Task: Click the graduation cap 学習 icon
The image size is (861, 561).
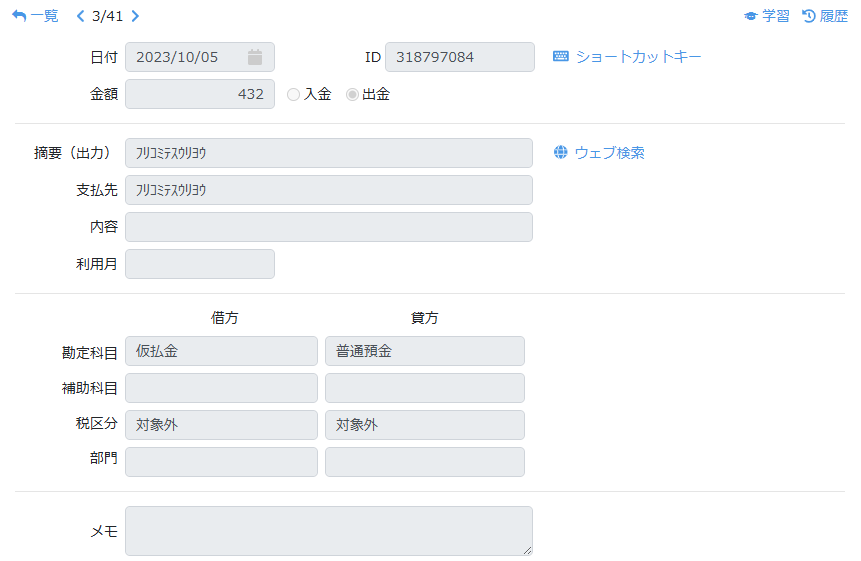Action: 751,16
